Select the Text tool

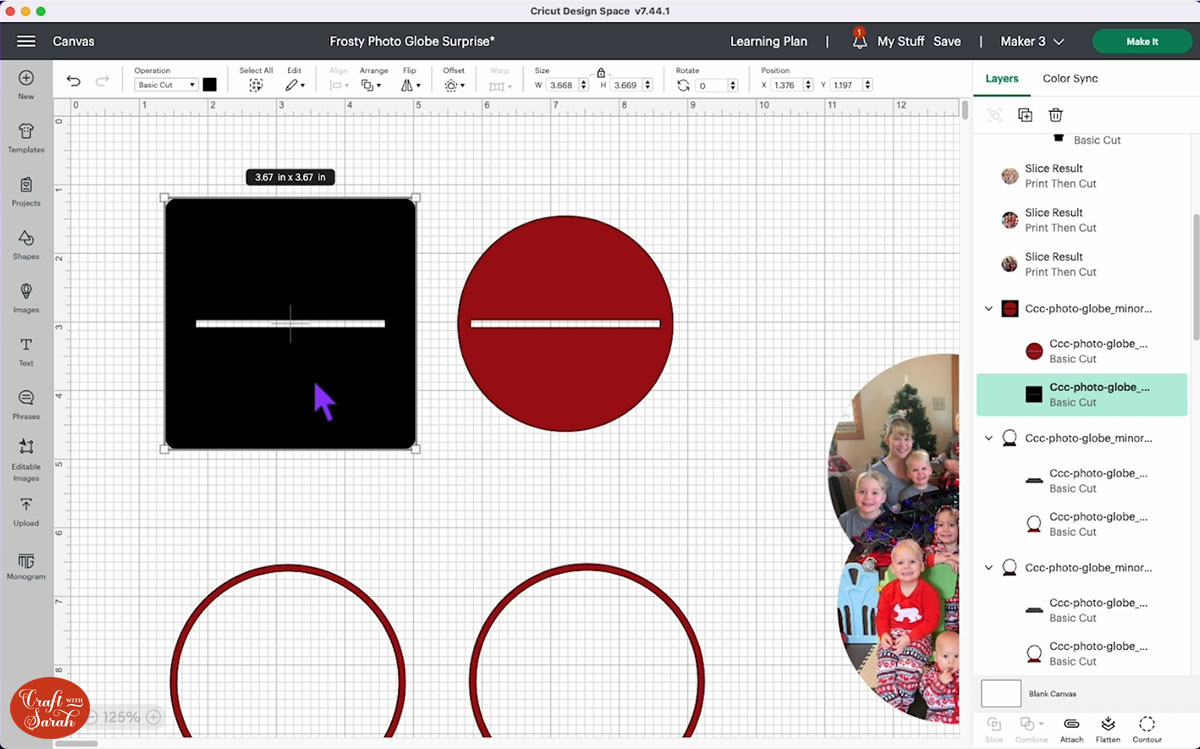26,350
